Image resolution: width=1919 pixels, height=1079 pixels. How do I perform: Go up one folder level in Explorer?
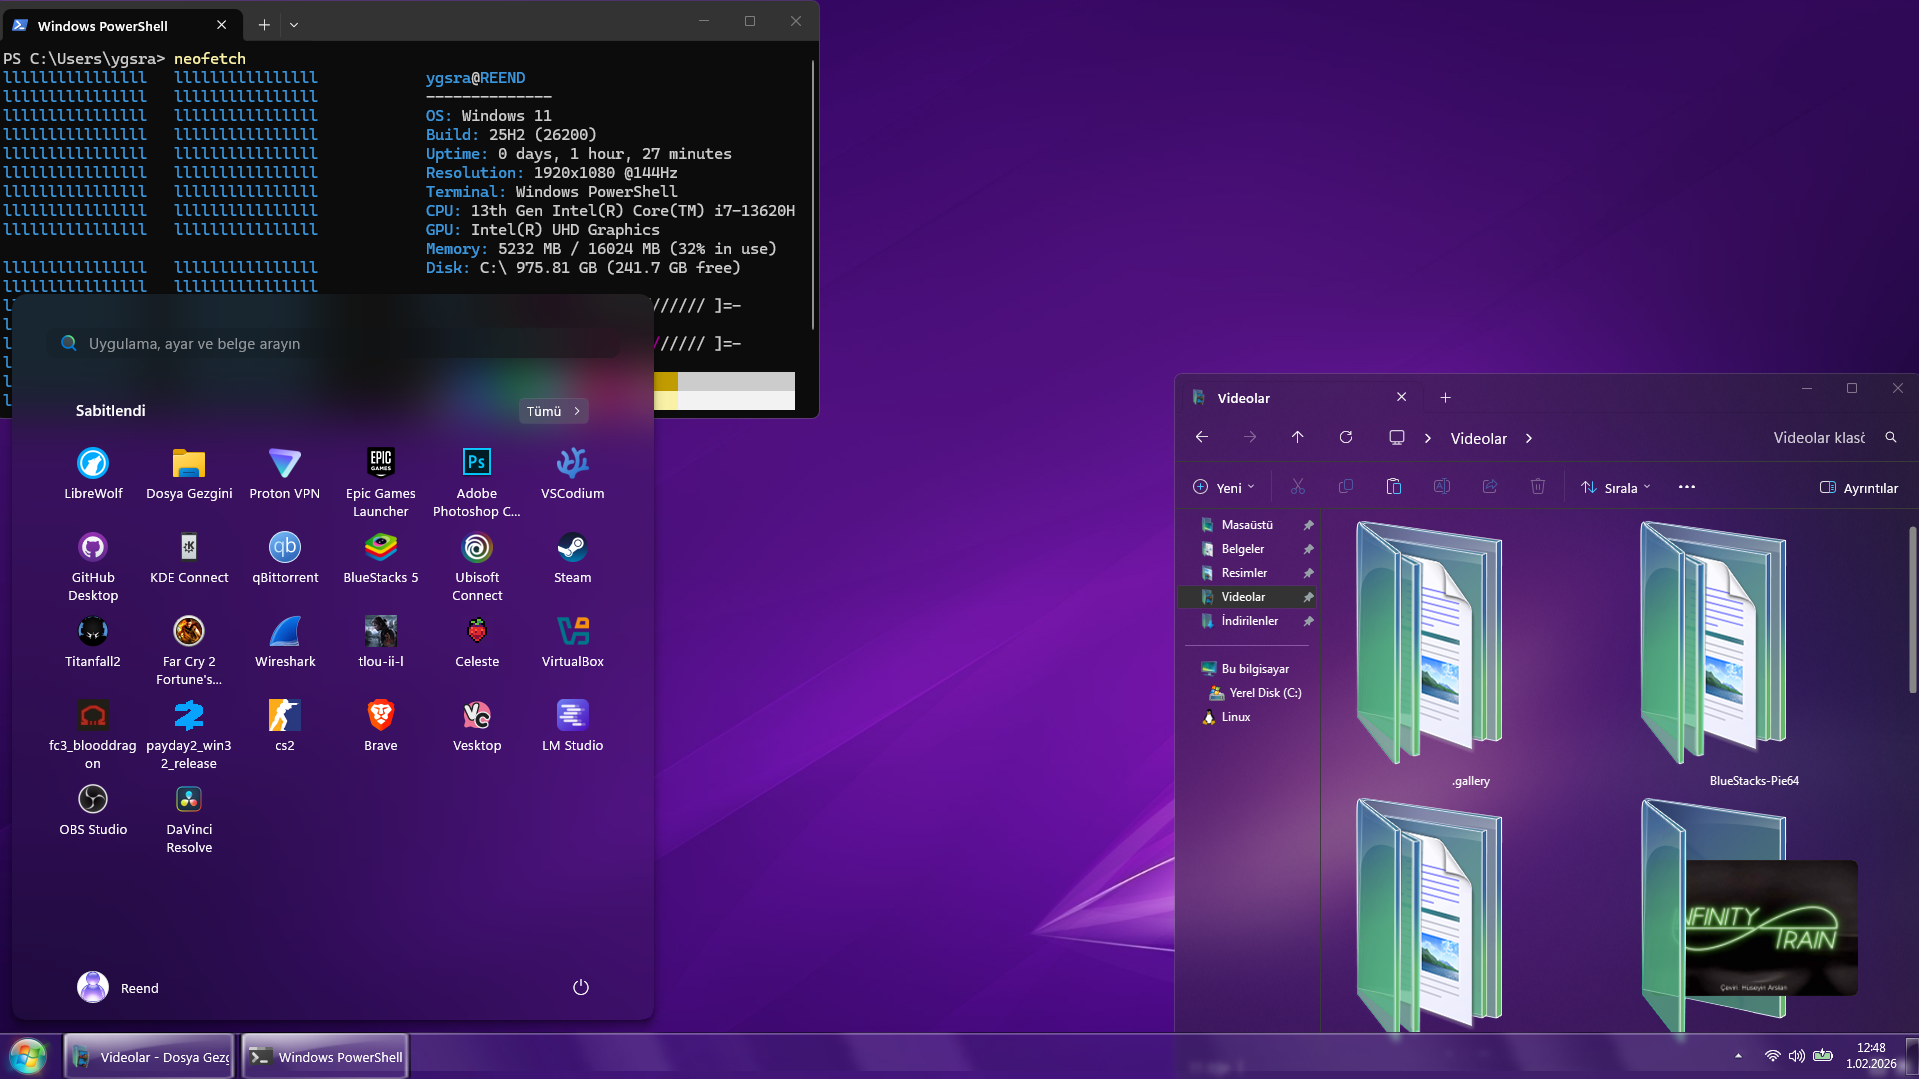click(x=1298, y=438)
